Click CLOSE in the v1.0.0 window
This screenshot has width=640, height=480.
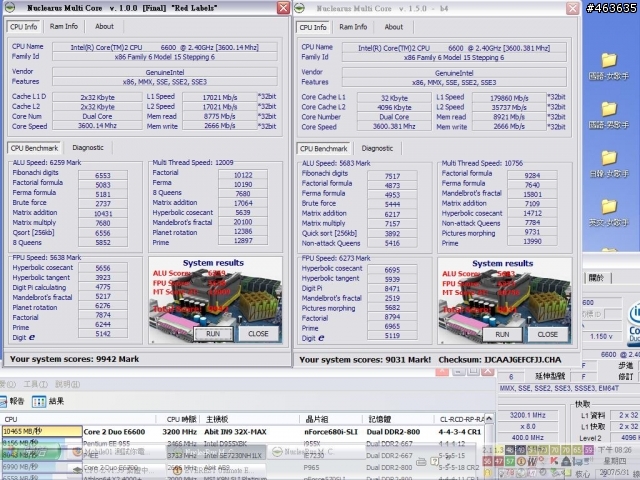258,334
